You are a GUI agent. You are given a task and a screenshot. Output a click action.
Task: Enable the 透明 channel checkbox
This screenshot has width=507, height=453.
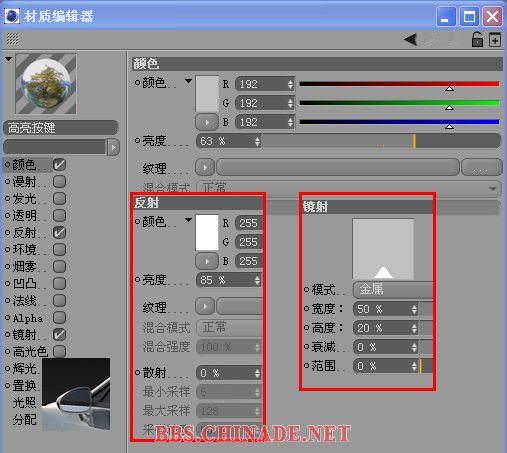pyautogui.click(x=59, y=216)
